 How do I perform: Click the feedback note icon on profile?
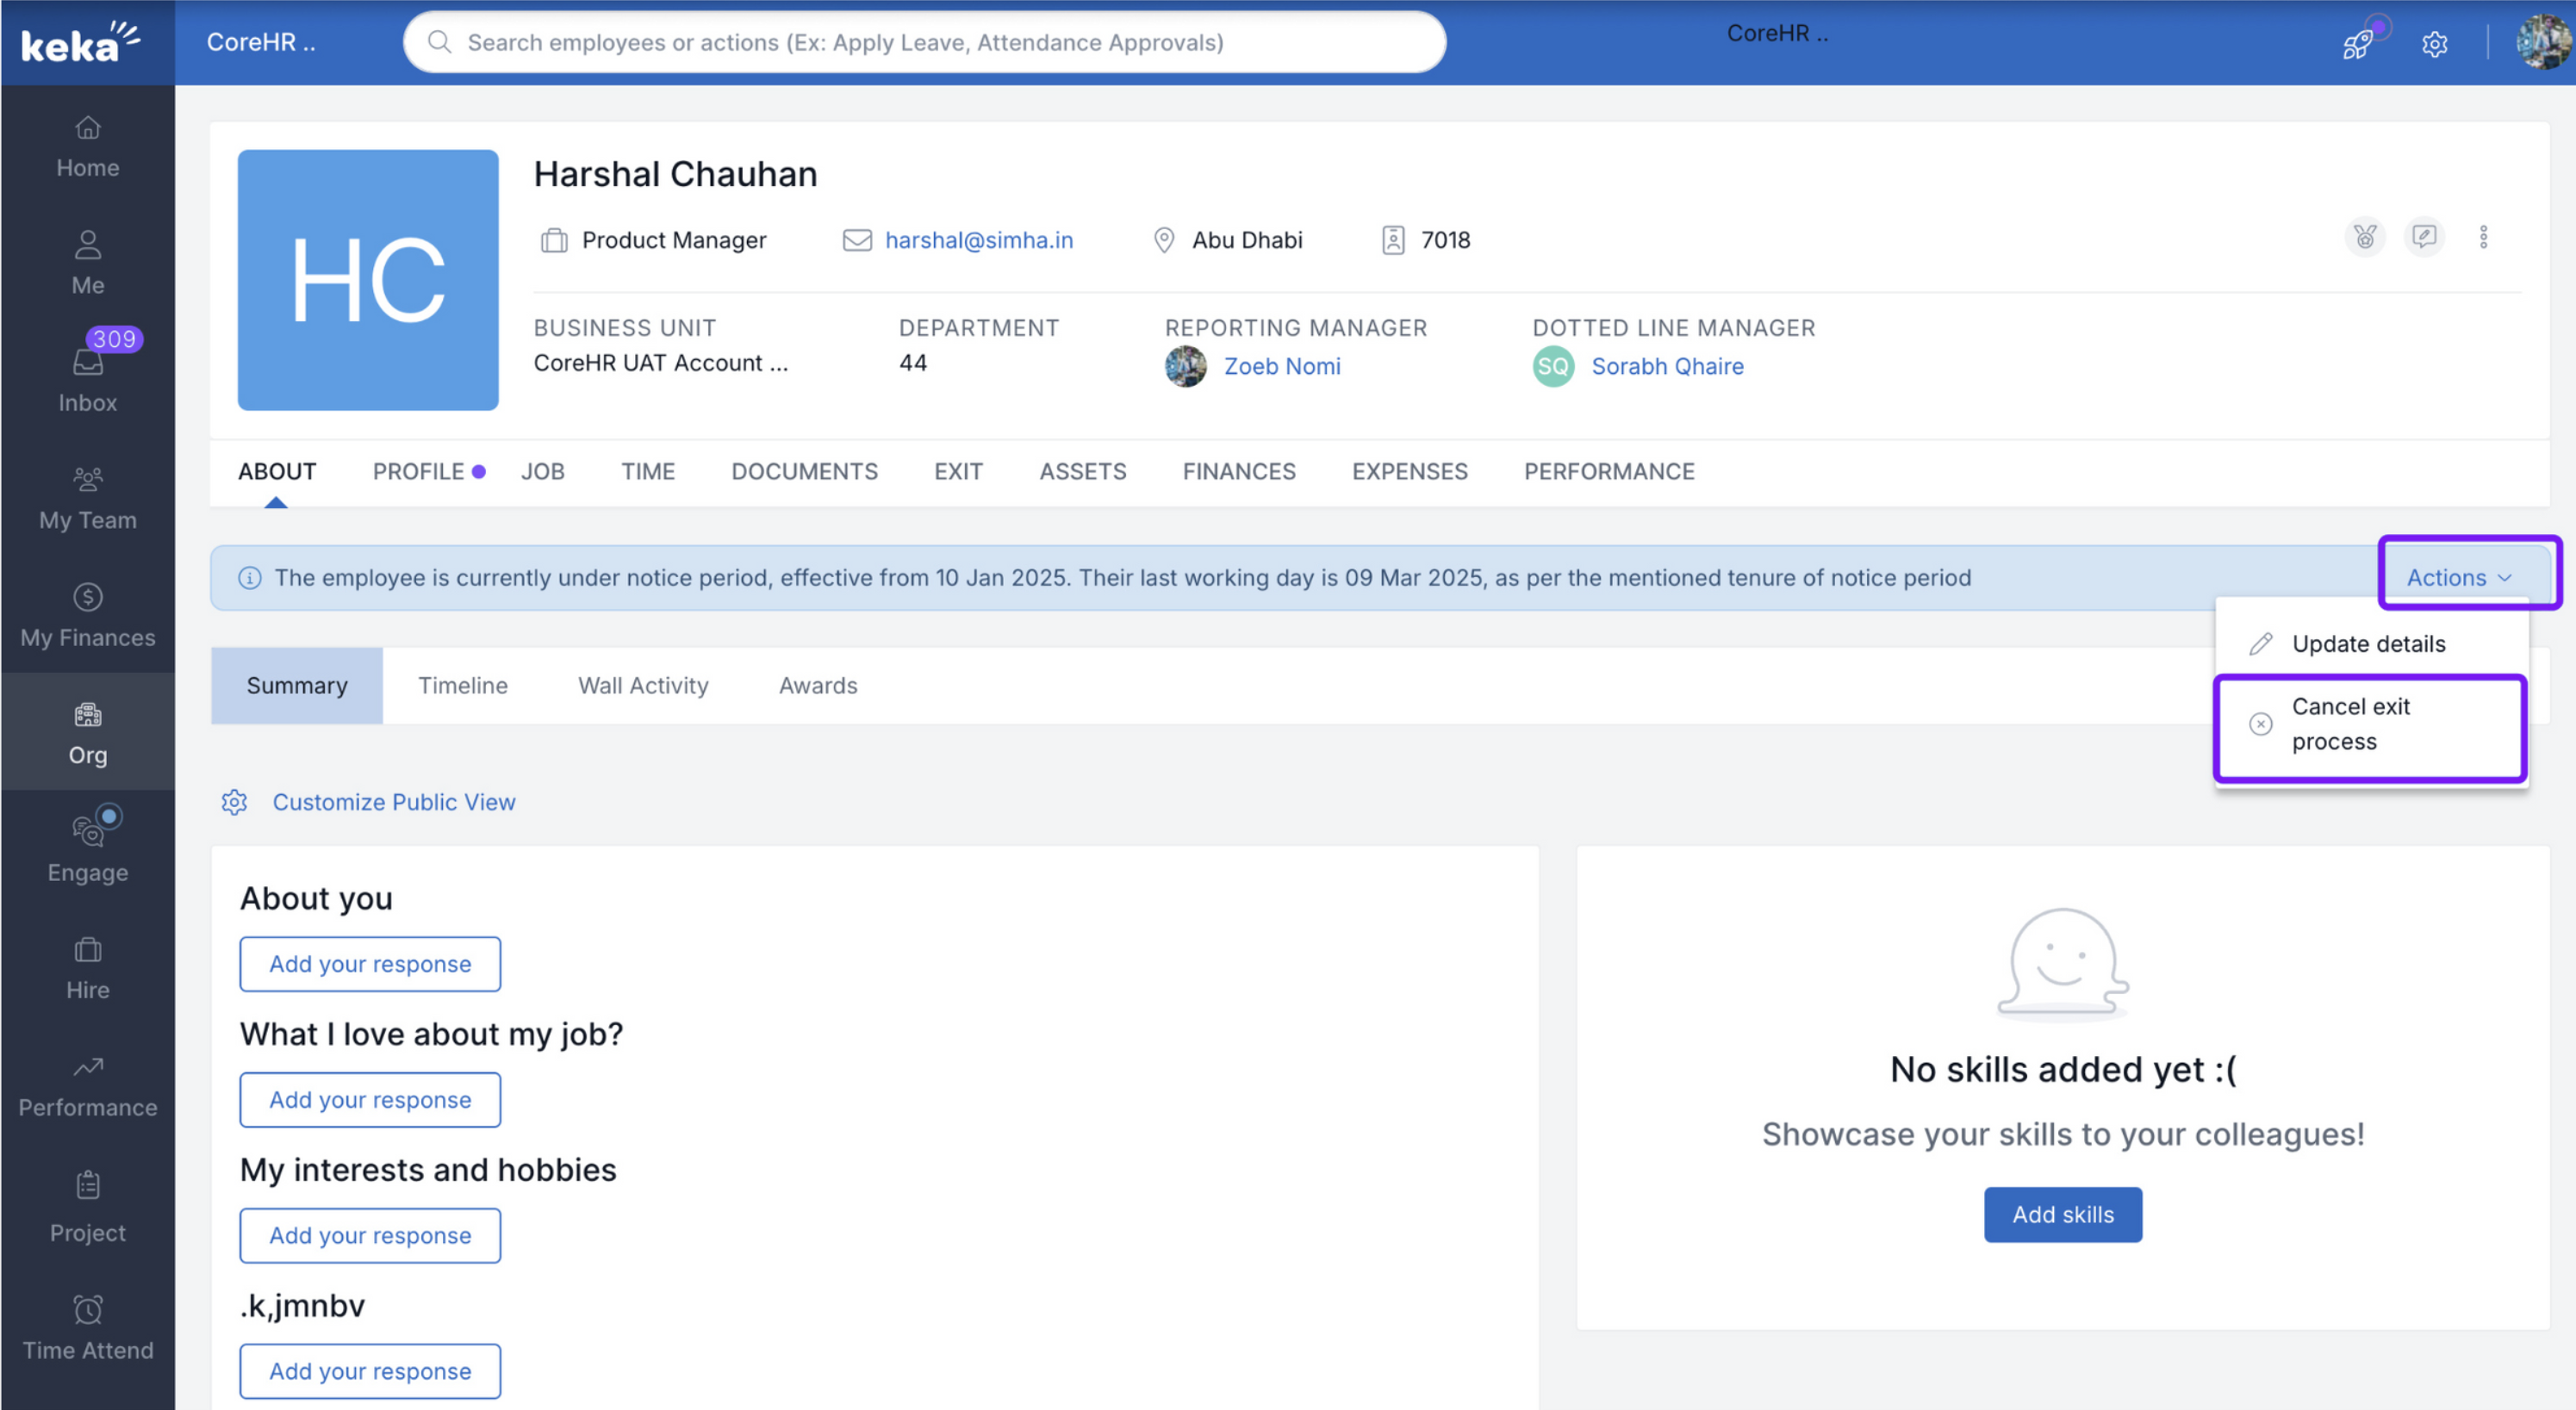click(2424, 237)
